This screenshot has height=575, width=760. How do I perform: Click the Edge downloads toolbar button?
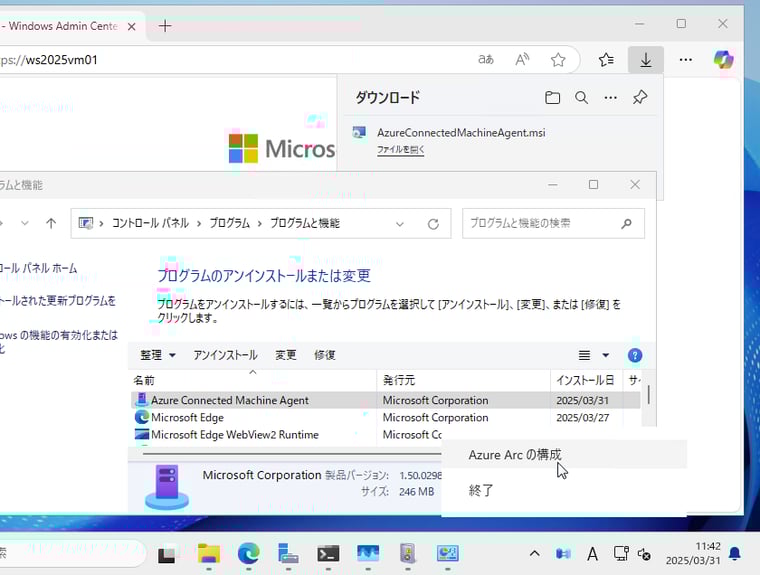646,60
